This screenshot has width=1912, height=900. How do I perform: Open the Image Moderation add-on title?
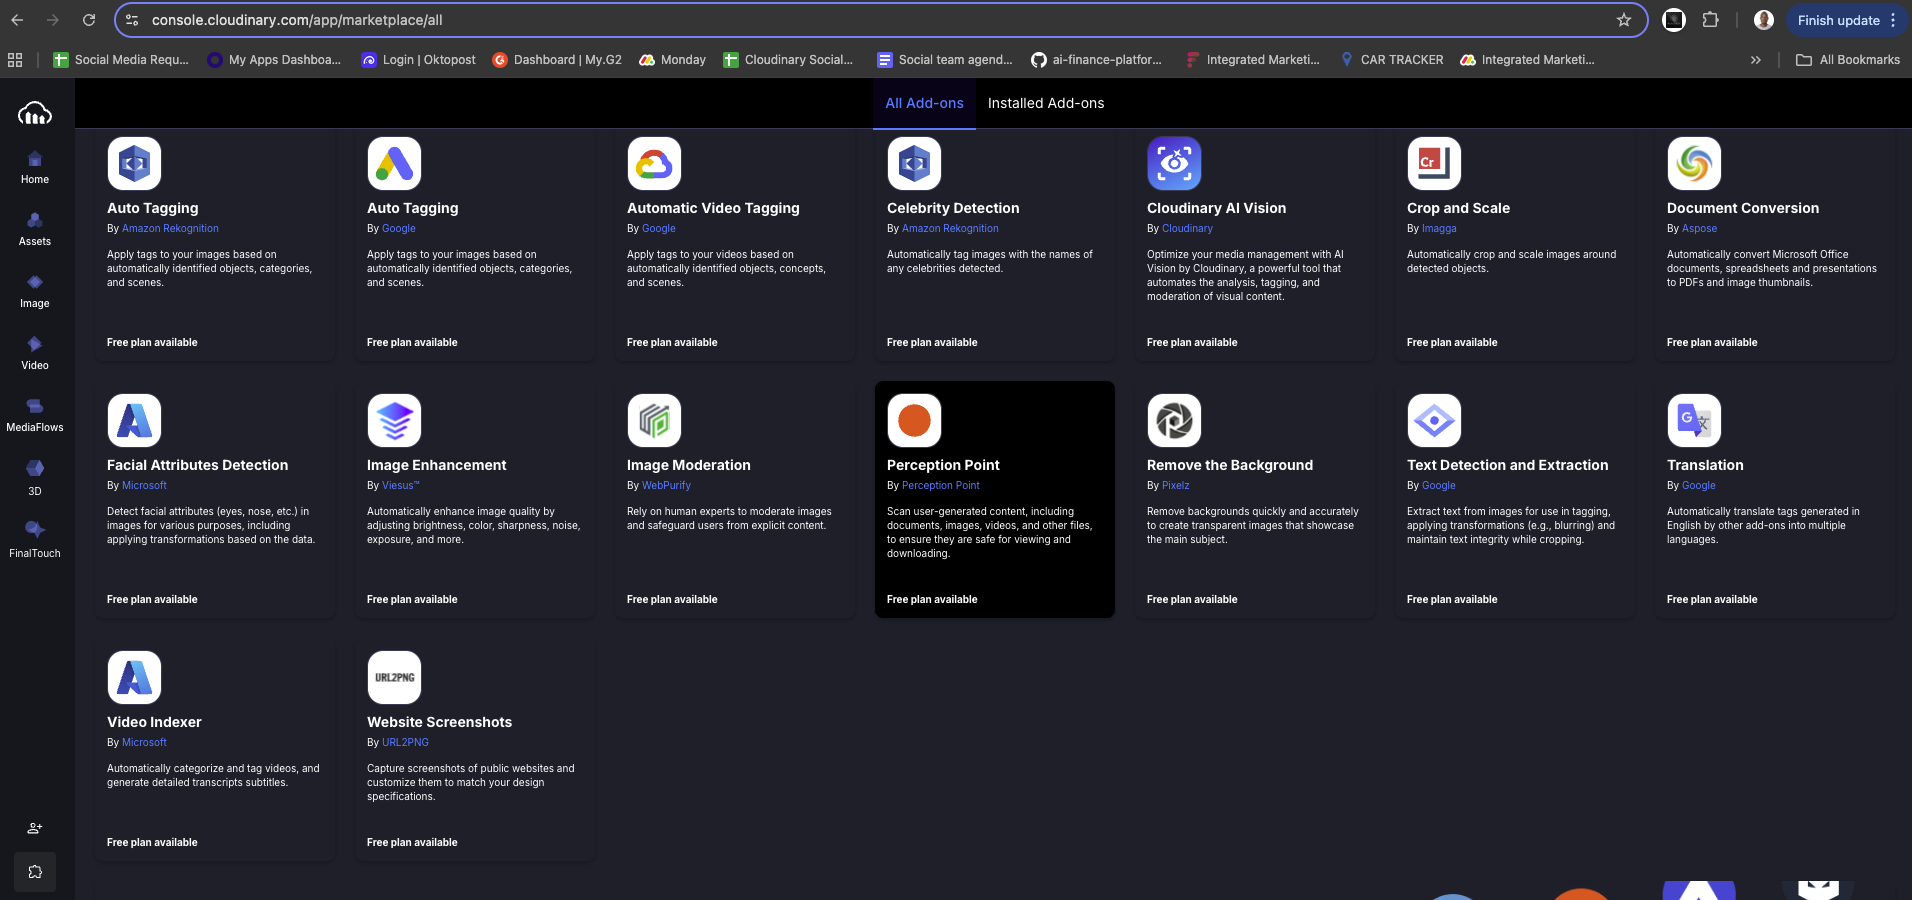coord(688,465)
